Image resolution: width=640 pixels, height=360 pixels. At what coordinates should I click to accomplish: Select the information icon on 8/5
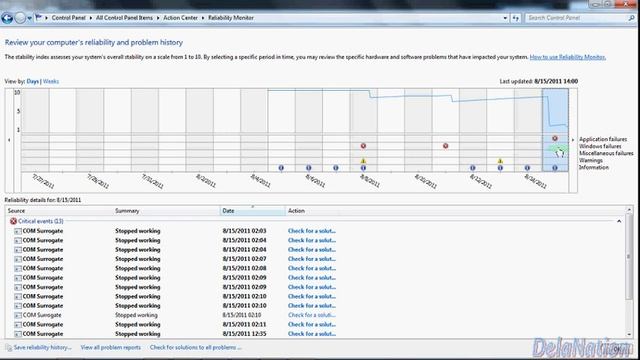[x=281, y=168]
